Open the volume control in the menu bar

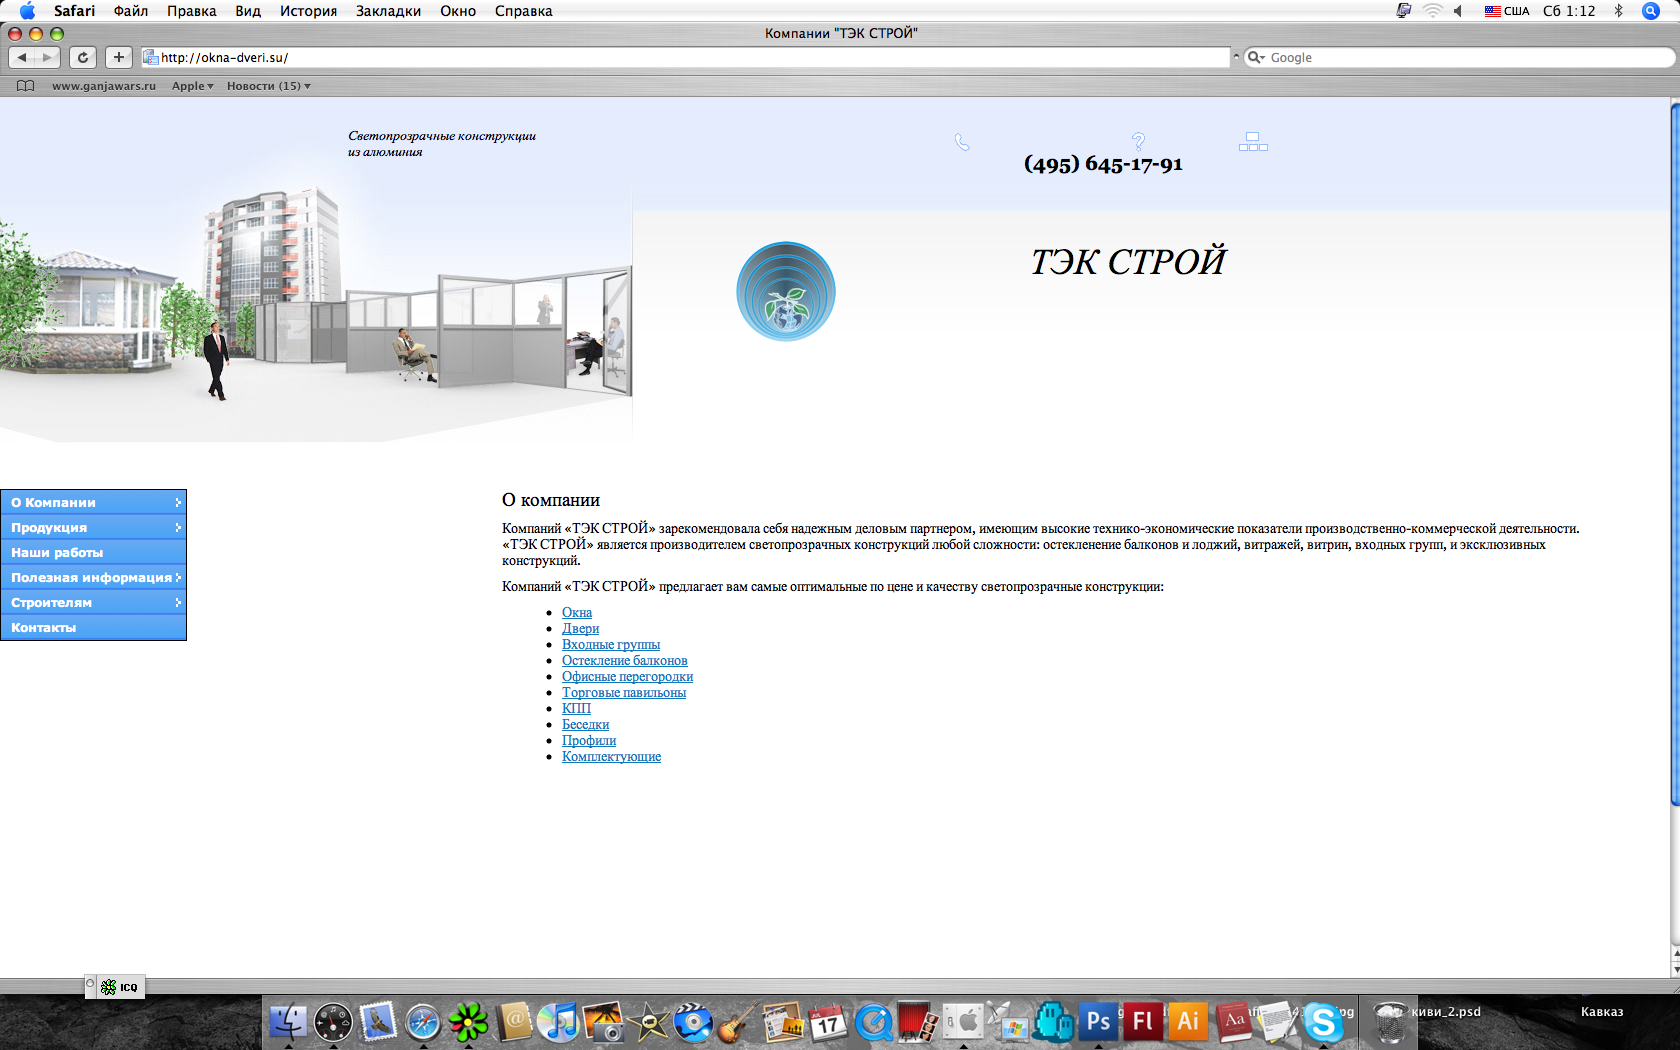point(1459,11)
